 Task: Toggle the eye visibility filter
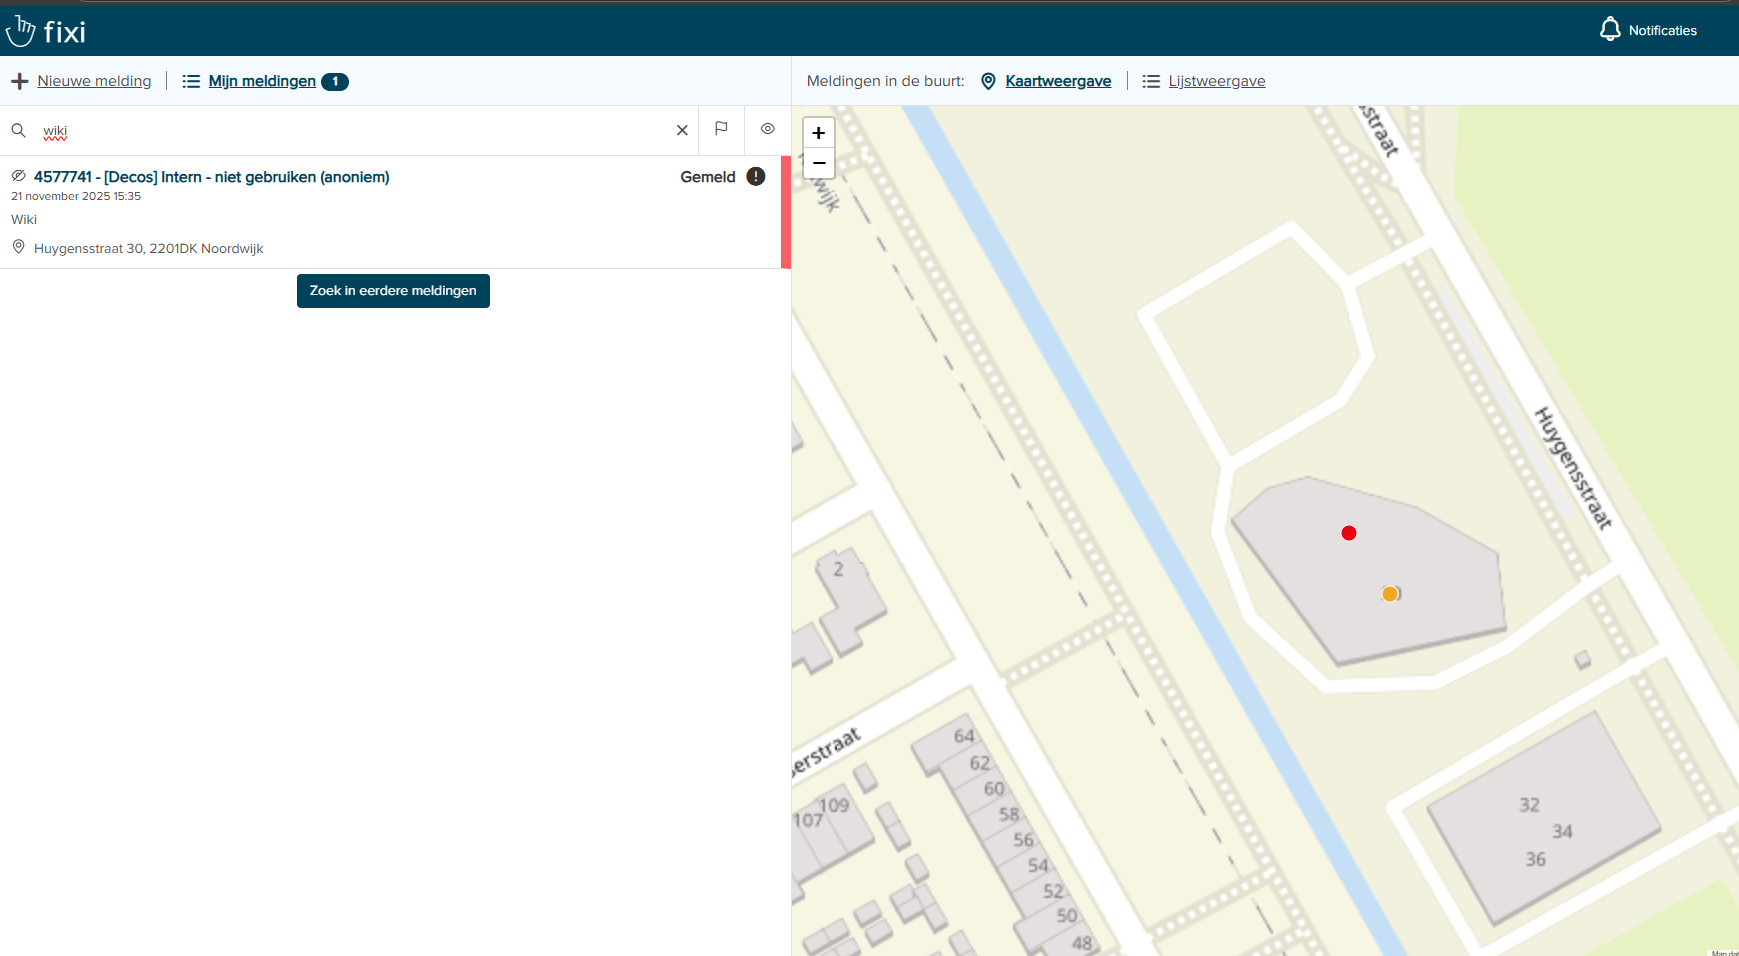pos(767,129)
